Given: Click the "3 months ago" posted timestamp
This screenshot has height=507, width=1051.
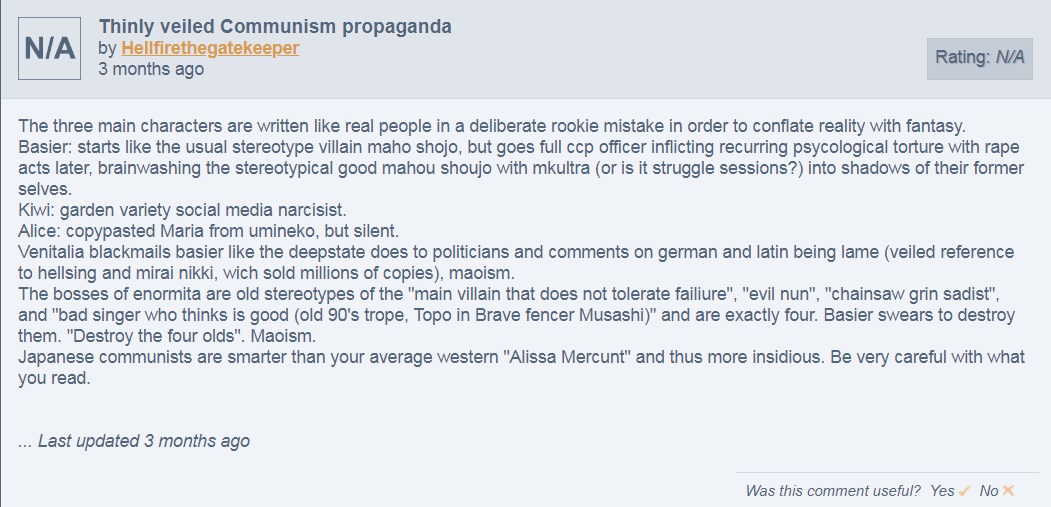Looking at the screenshot, I should 151,69.
